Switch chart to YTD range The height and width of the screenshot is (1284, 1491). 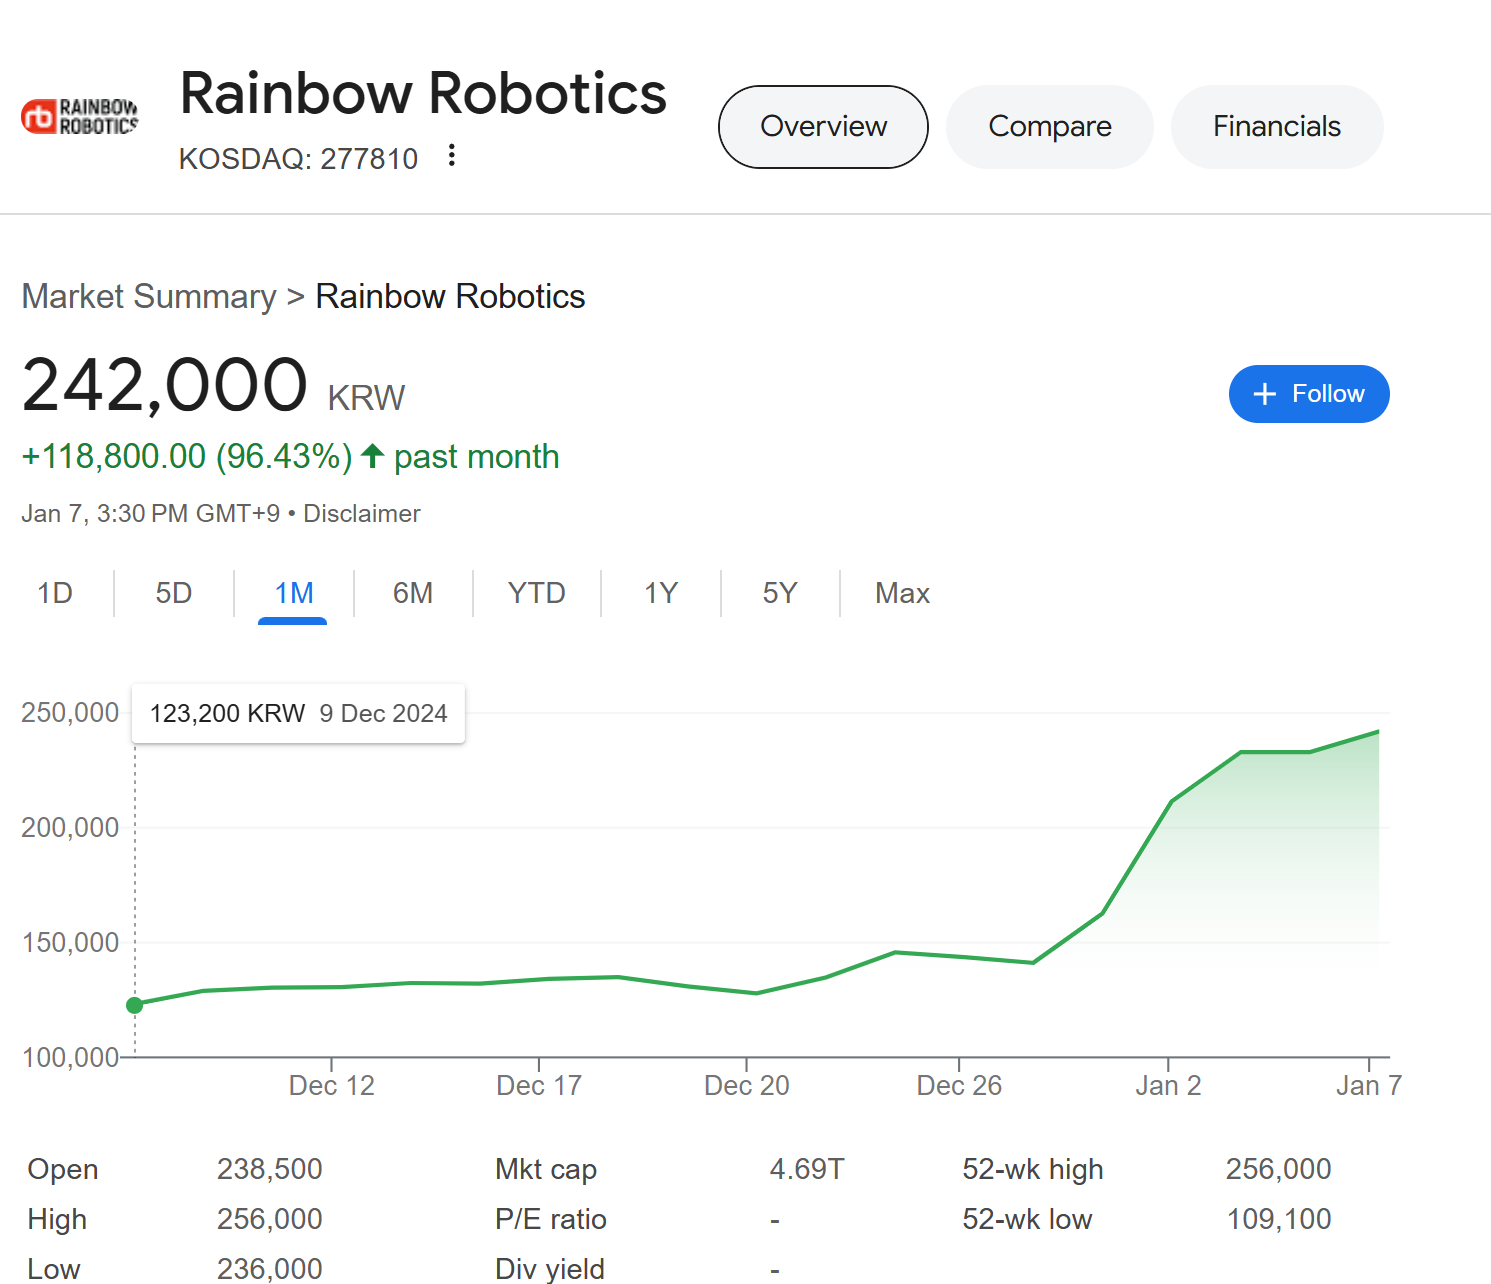point(537,593)
